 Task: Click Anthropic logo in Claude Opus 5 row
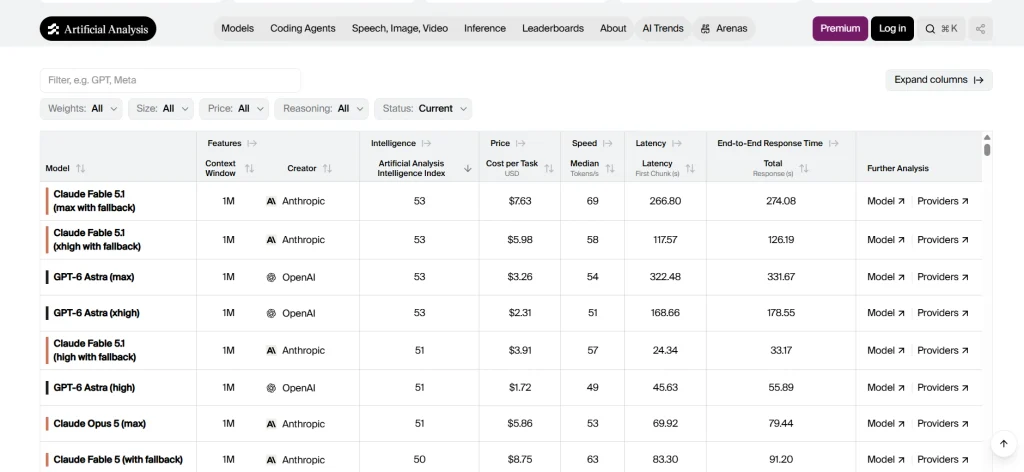[x=272, y=424]
